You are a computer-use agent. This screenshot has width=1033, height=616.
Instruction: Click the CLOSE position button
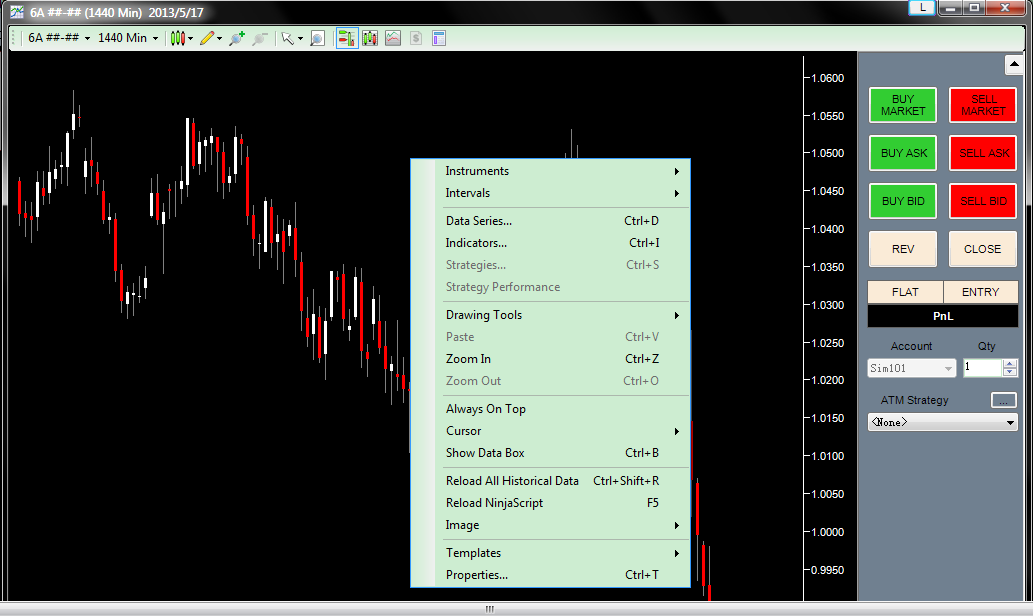(x=983, y=249)
